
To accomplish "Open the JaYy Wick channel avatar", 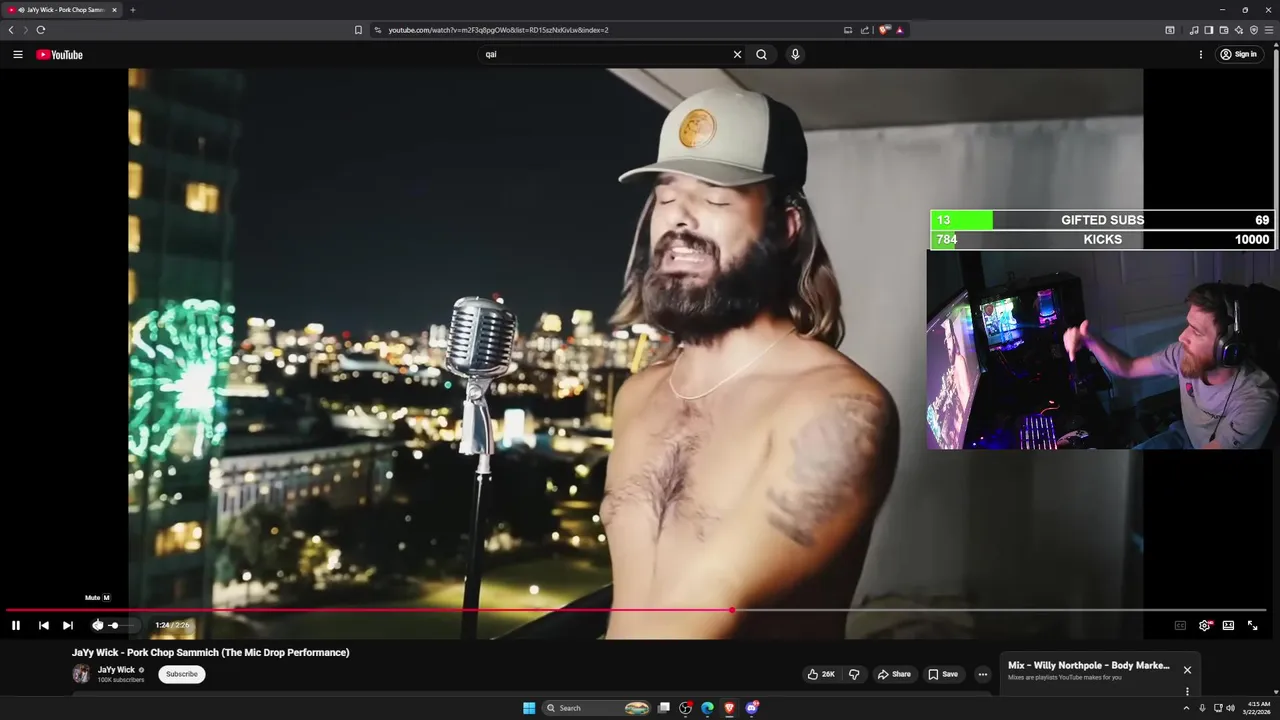I will click(81, 674).
